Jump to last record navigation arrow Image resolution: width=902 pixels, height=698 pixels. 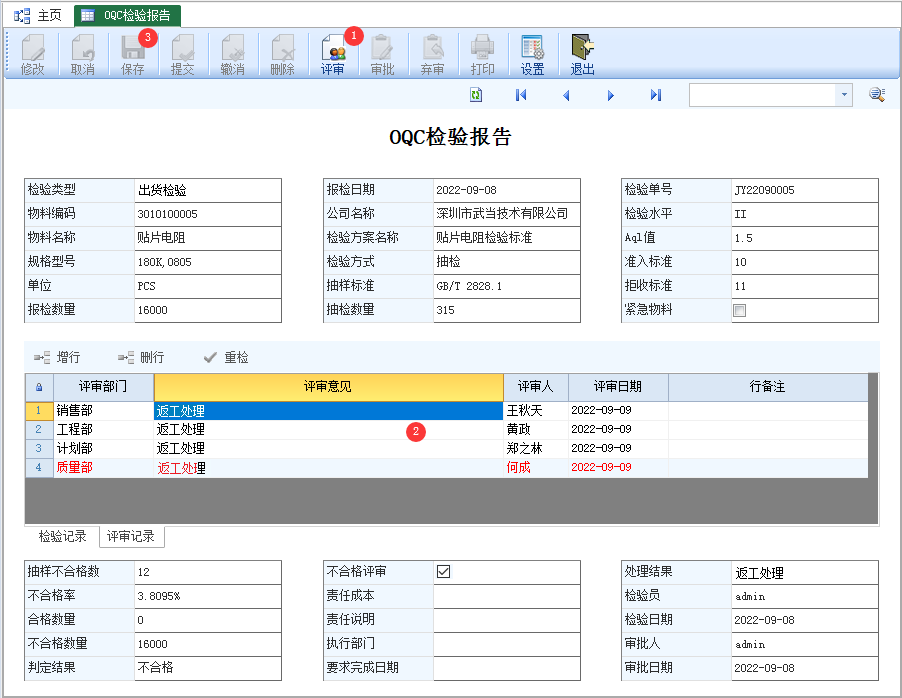[x=656, y=95]
